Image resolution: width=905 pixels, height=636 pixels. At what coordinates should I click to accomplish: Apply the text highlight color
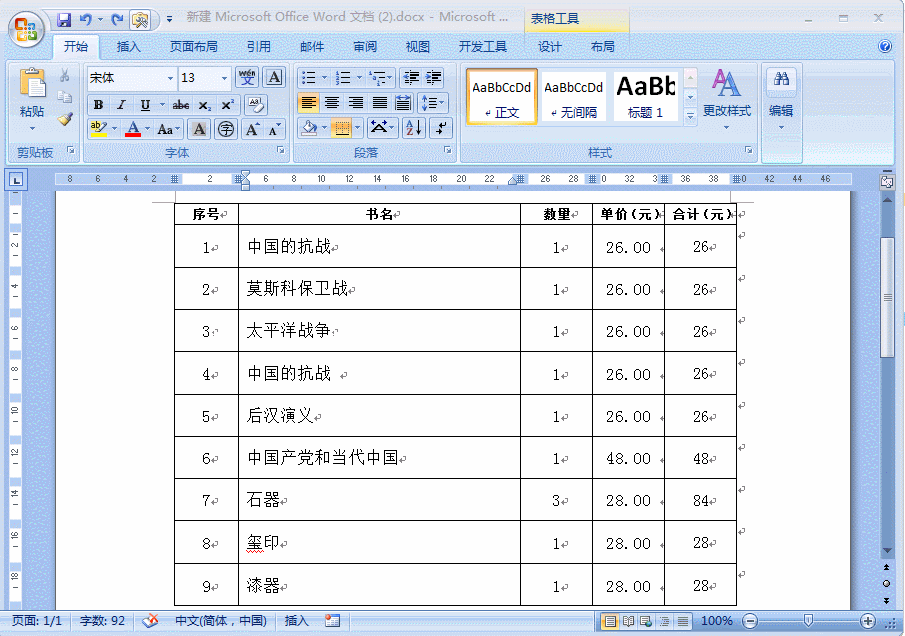[x=99, y=129]
